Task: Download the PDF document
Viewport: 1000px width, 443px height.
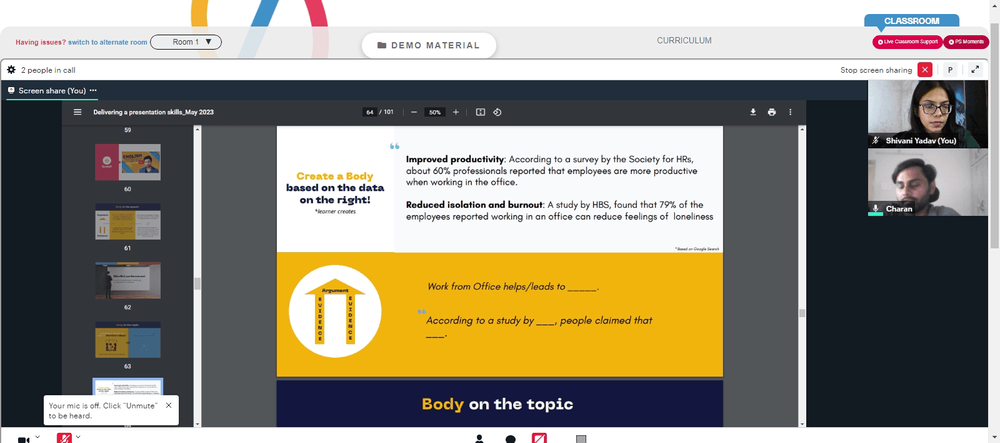Action: 753,112
